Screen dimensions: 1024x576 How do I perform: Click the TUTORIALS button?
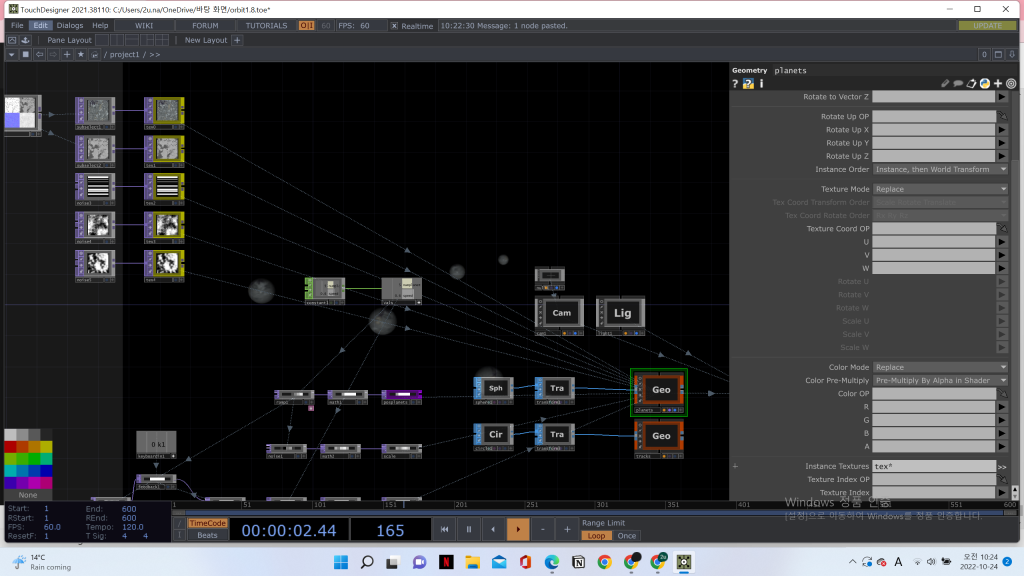[266, 25]
